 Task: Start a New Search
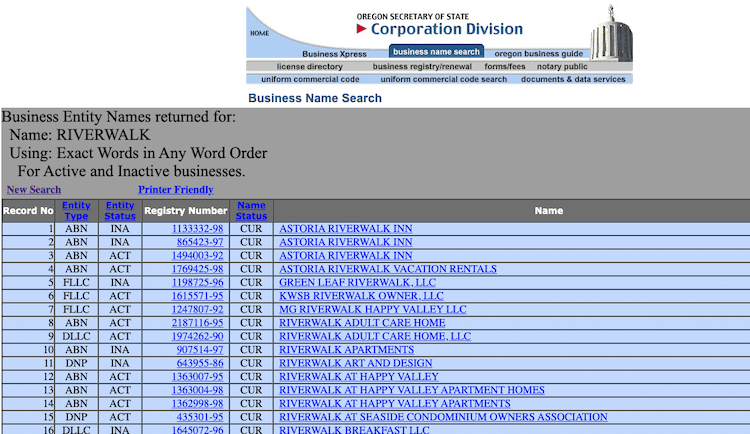pyautogui.click(x=34, y=189)
